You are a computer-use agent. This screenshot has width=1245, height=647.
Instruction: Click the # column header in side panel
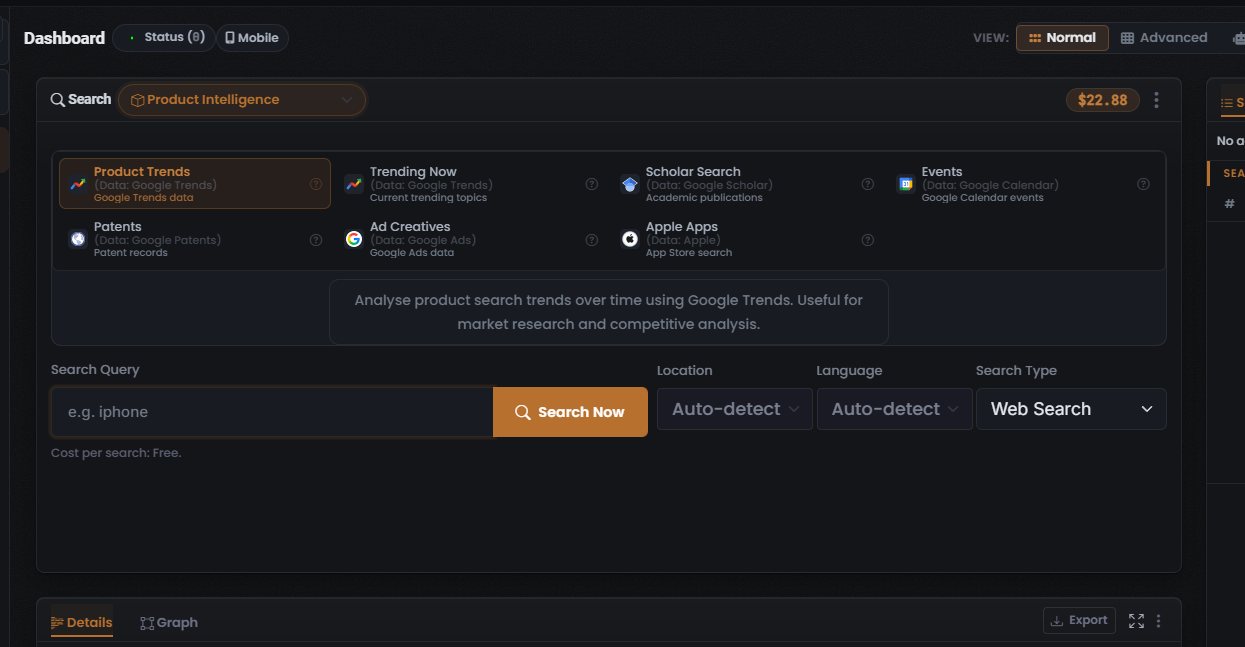[1229, 204]
